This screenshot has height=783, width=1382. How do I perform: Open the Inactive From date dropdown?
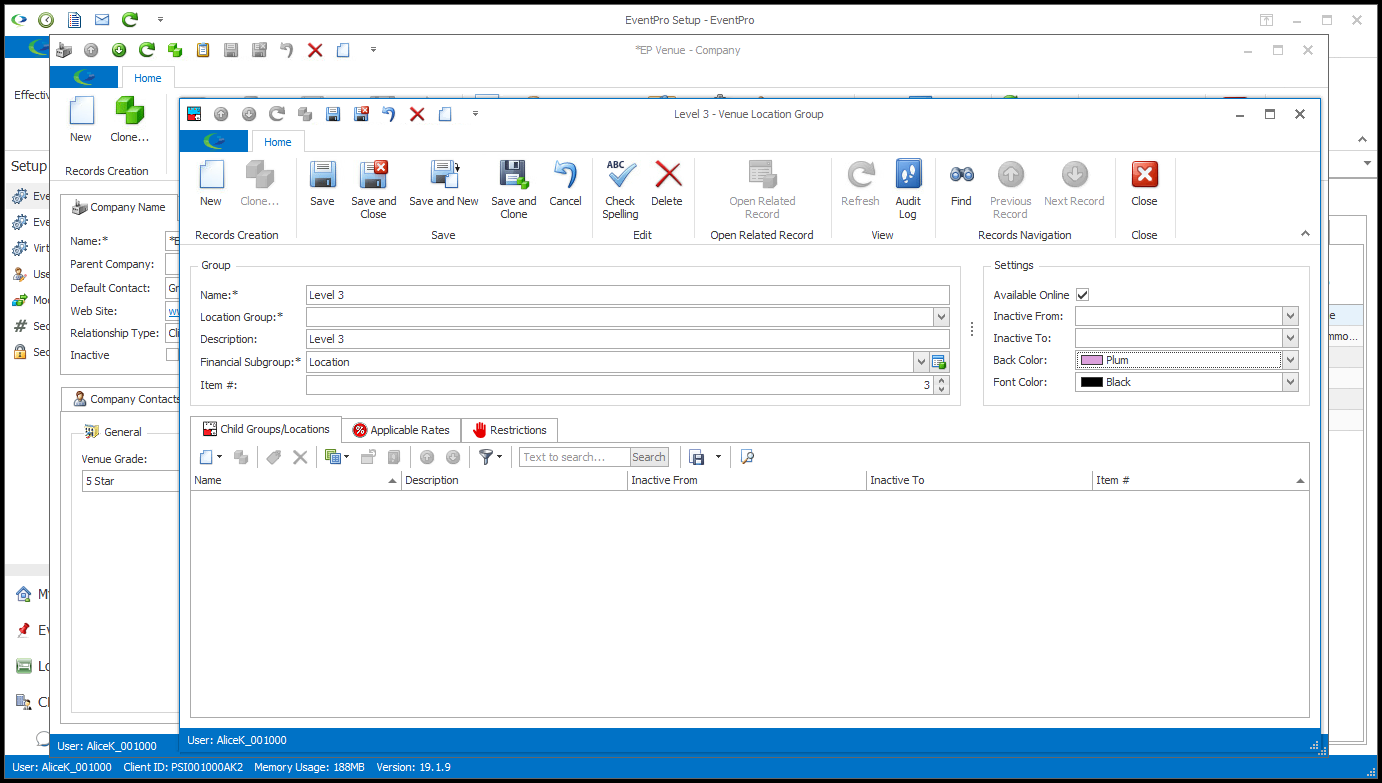click(x=1290, y=316)
